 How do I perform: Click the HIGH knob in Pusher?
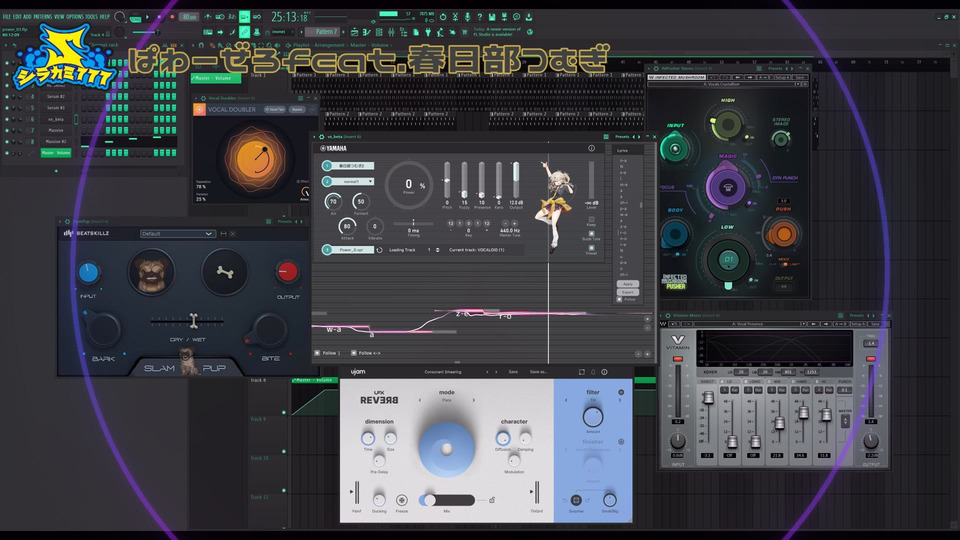click(x=727, y=124)
